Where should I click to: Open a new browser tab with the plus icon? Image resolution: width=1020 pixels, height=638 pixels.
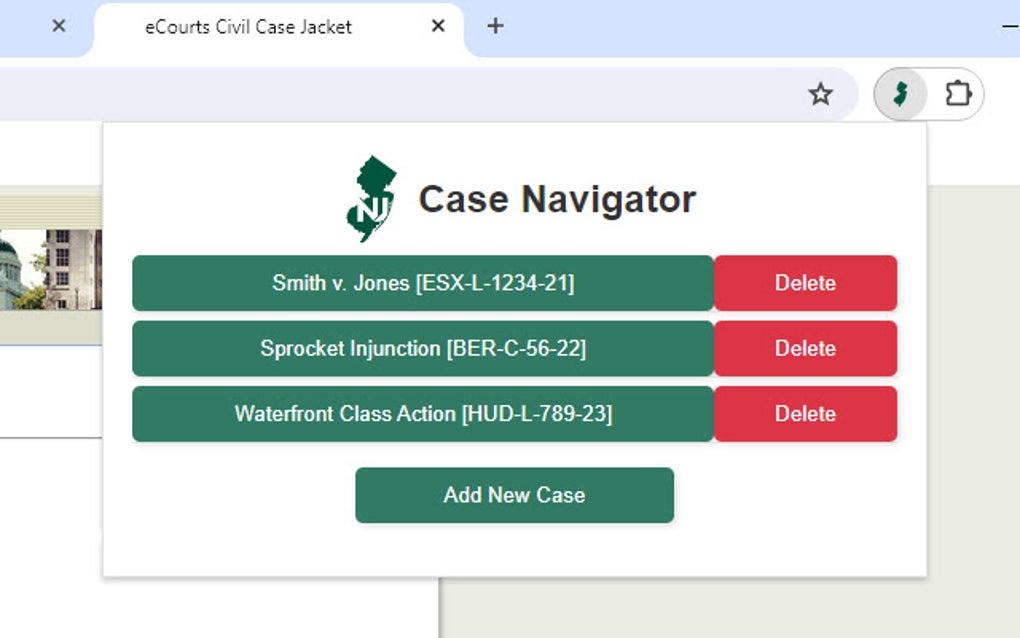point(494,25)
